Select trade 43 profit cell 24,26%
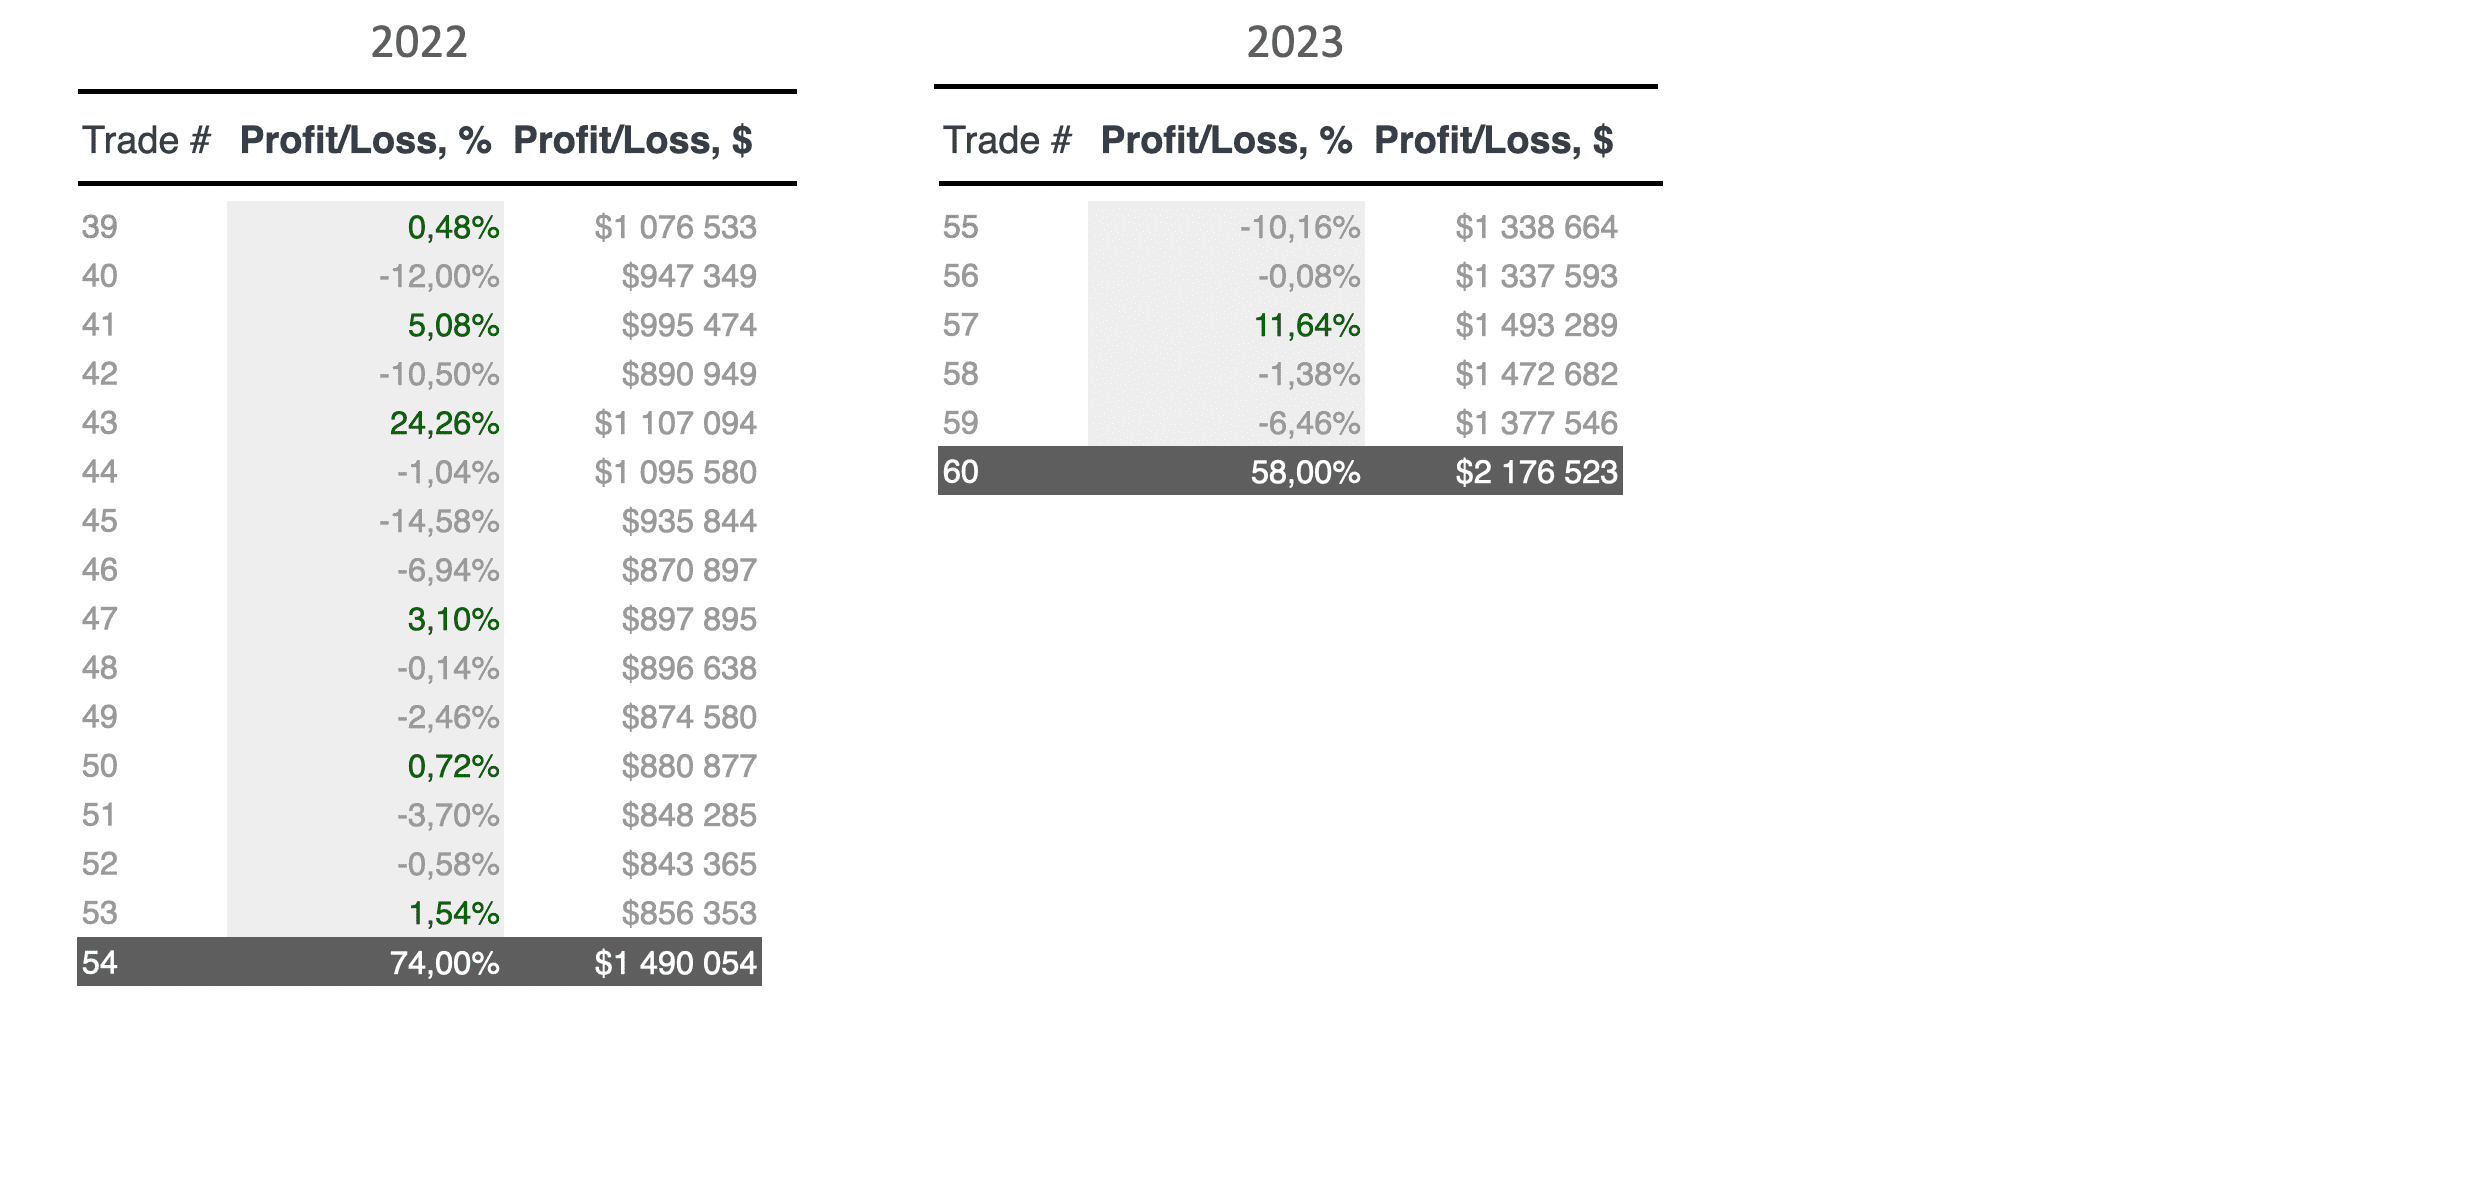This screenshot has height=1190, width=2476. (444, 423)
